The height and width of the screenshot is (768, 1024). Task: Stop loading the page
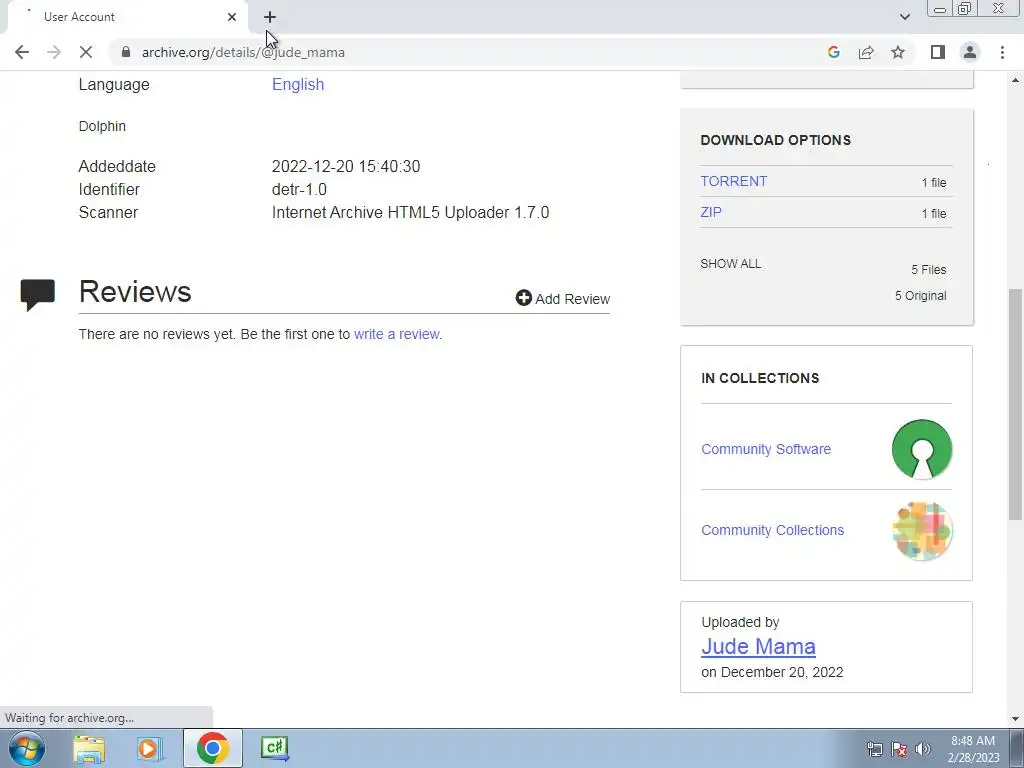click(x=86, y=52)
